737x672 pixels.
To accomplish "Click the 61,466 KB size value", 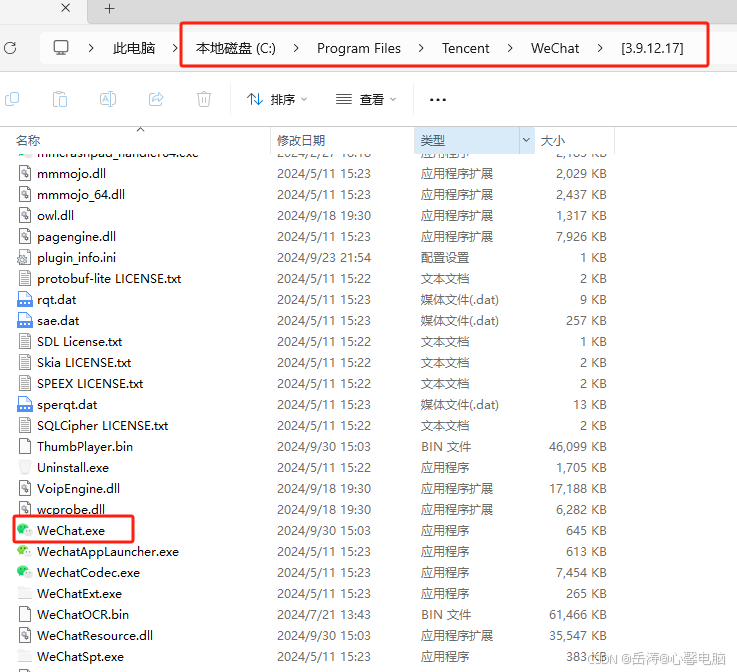I will 577,614.
